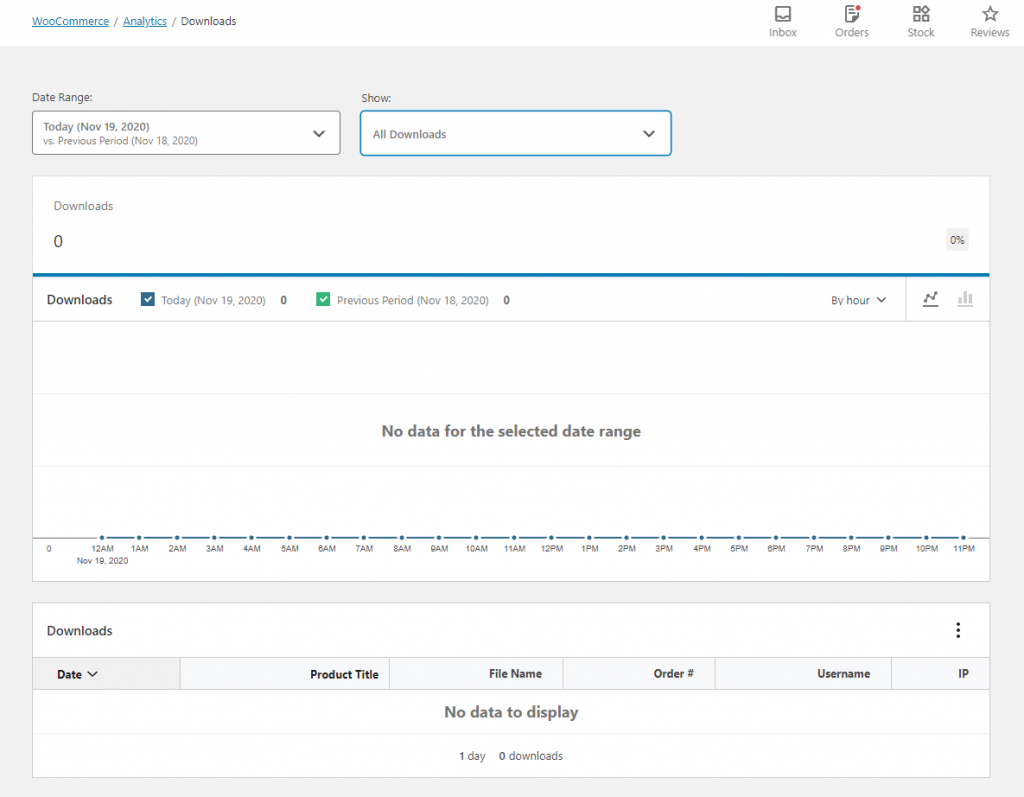Uncheck Previous Period (Nov 18, 2020) series
Image resolution: width=1024 pixels, height=797 pixels.
pos(323,299)
